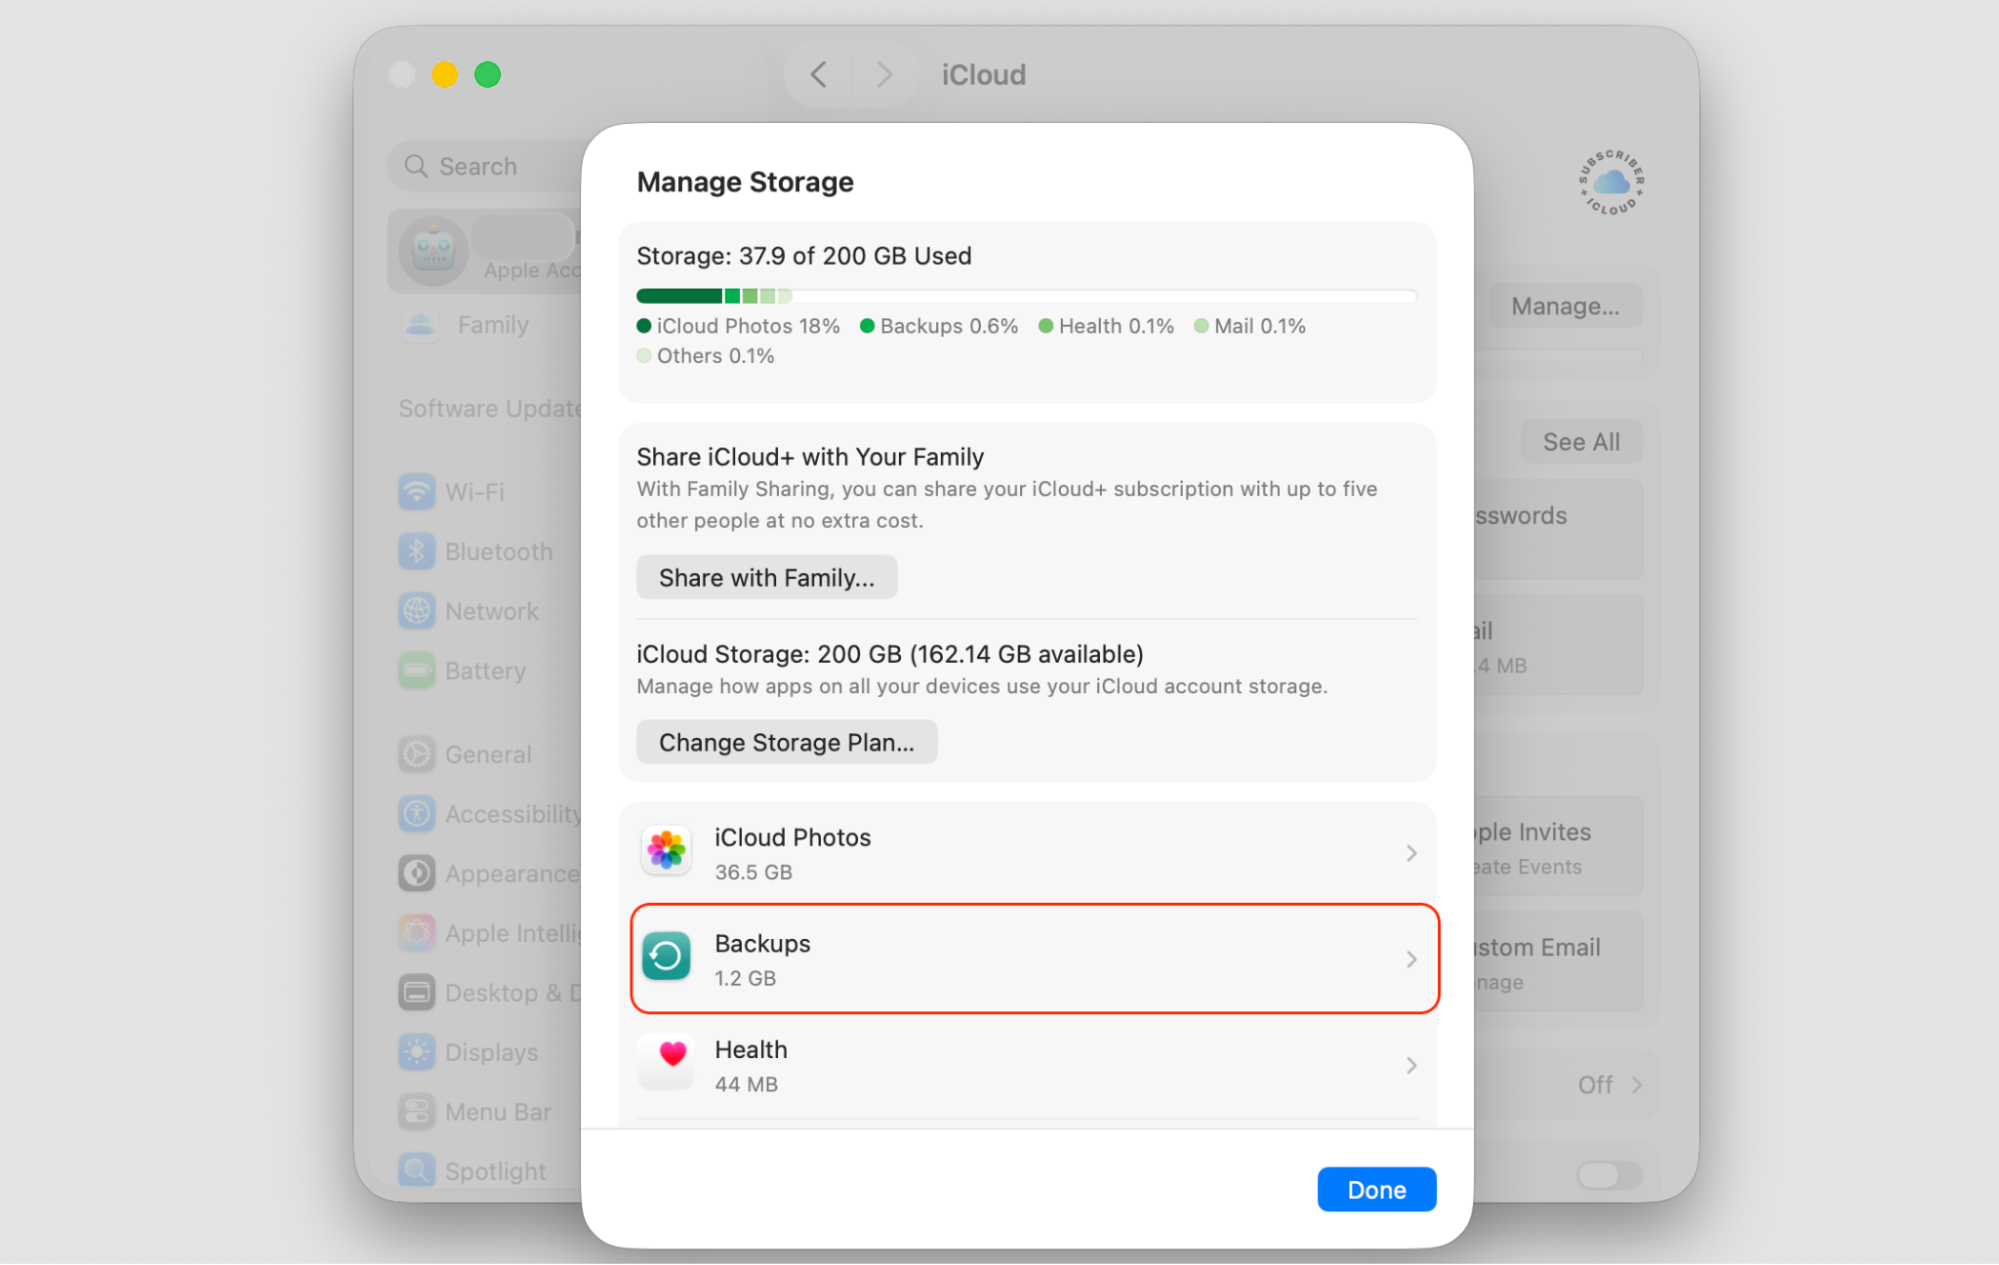Click Share with Family… button
This screenshot has width=1999, height=1265.
(x=766, y=577)
